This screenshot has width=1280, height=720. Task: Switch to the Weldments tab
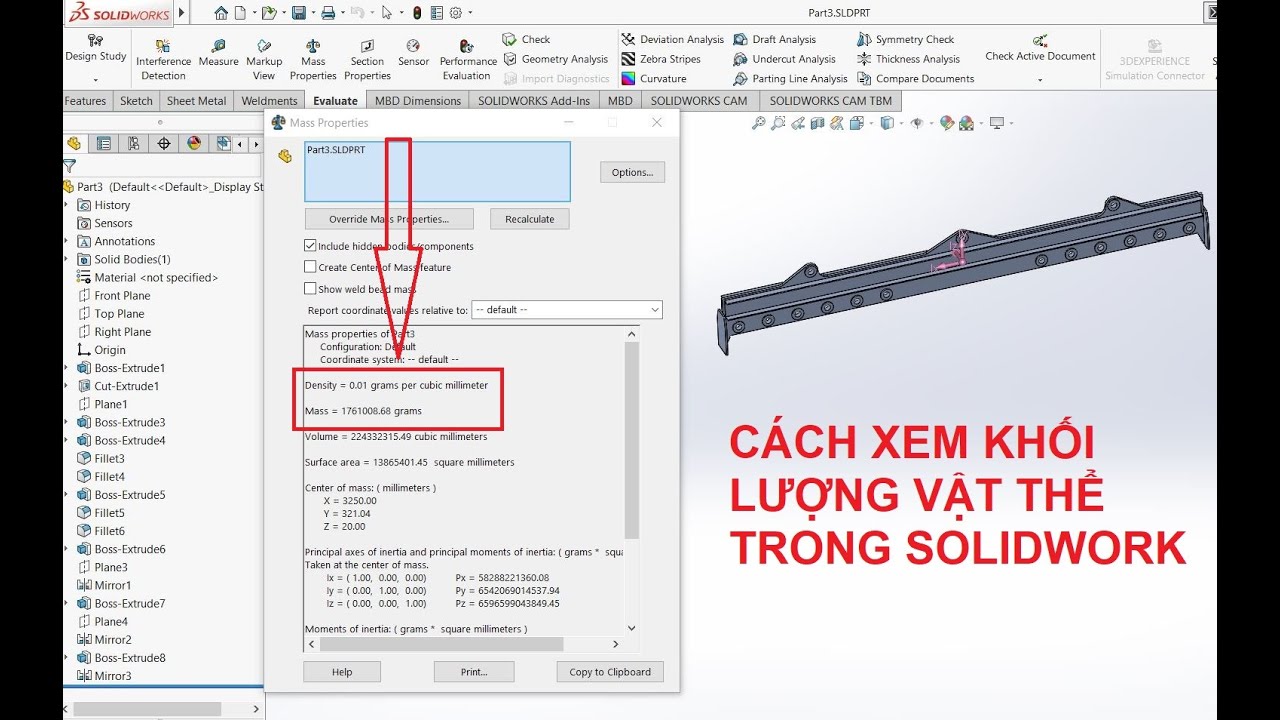(x=270, y=101)
